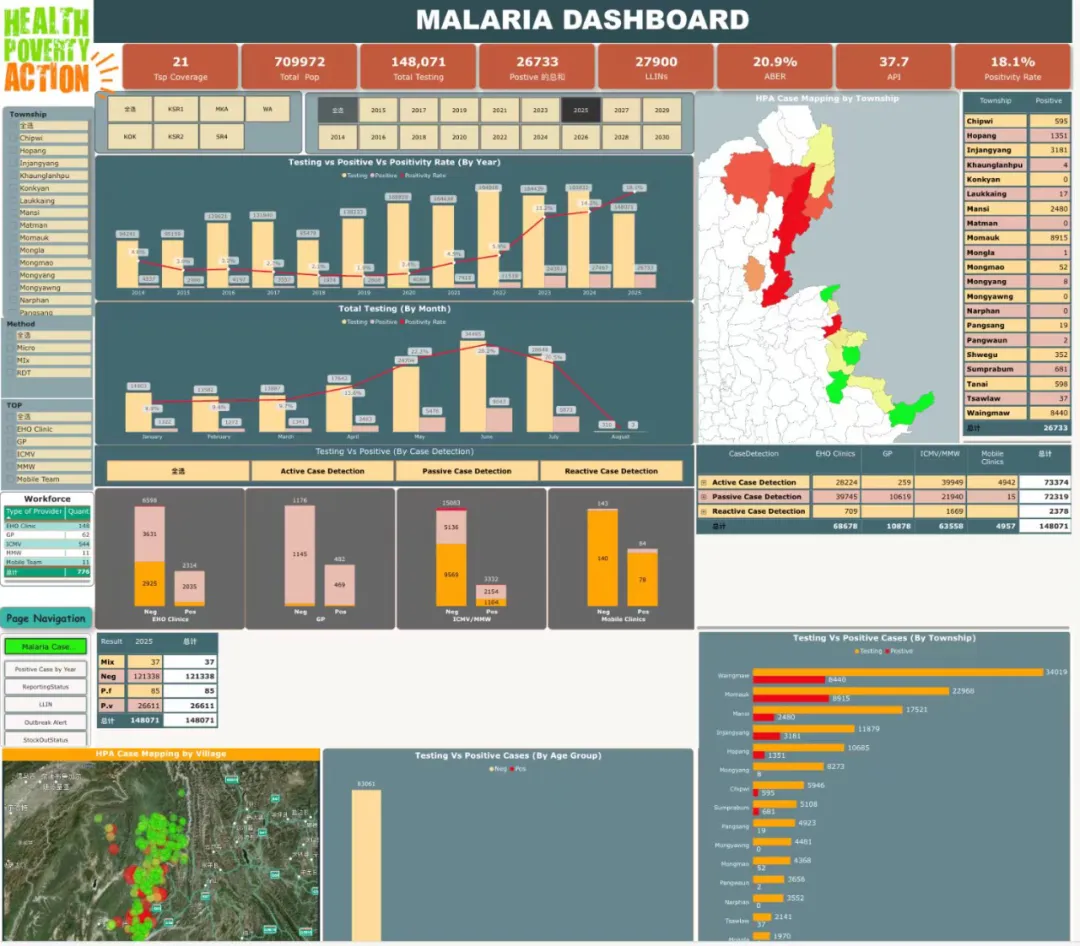Click the Total Testing KPI card

tap(417, 67)
